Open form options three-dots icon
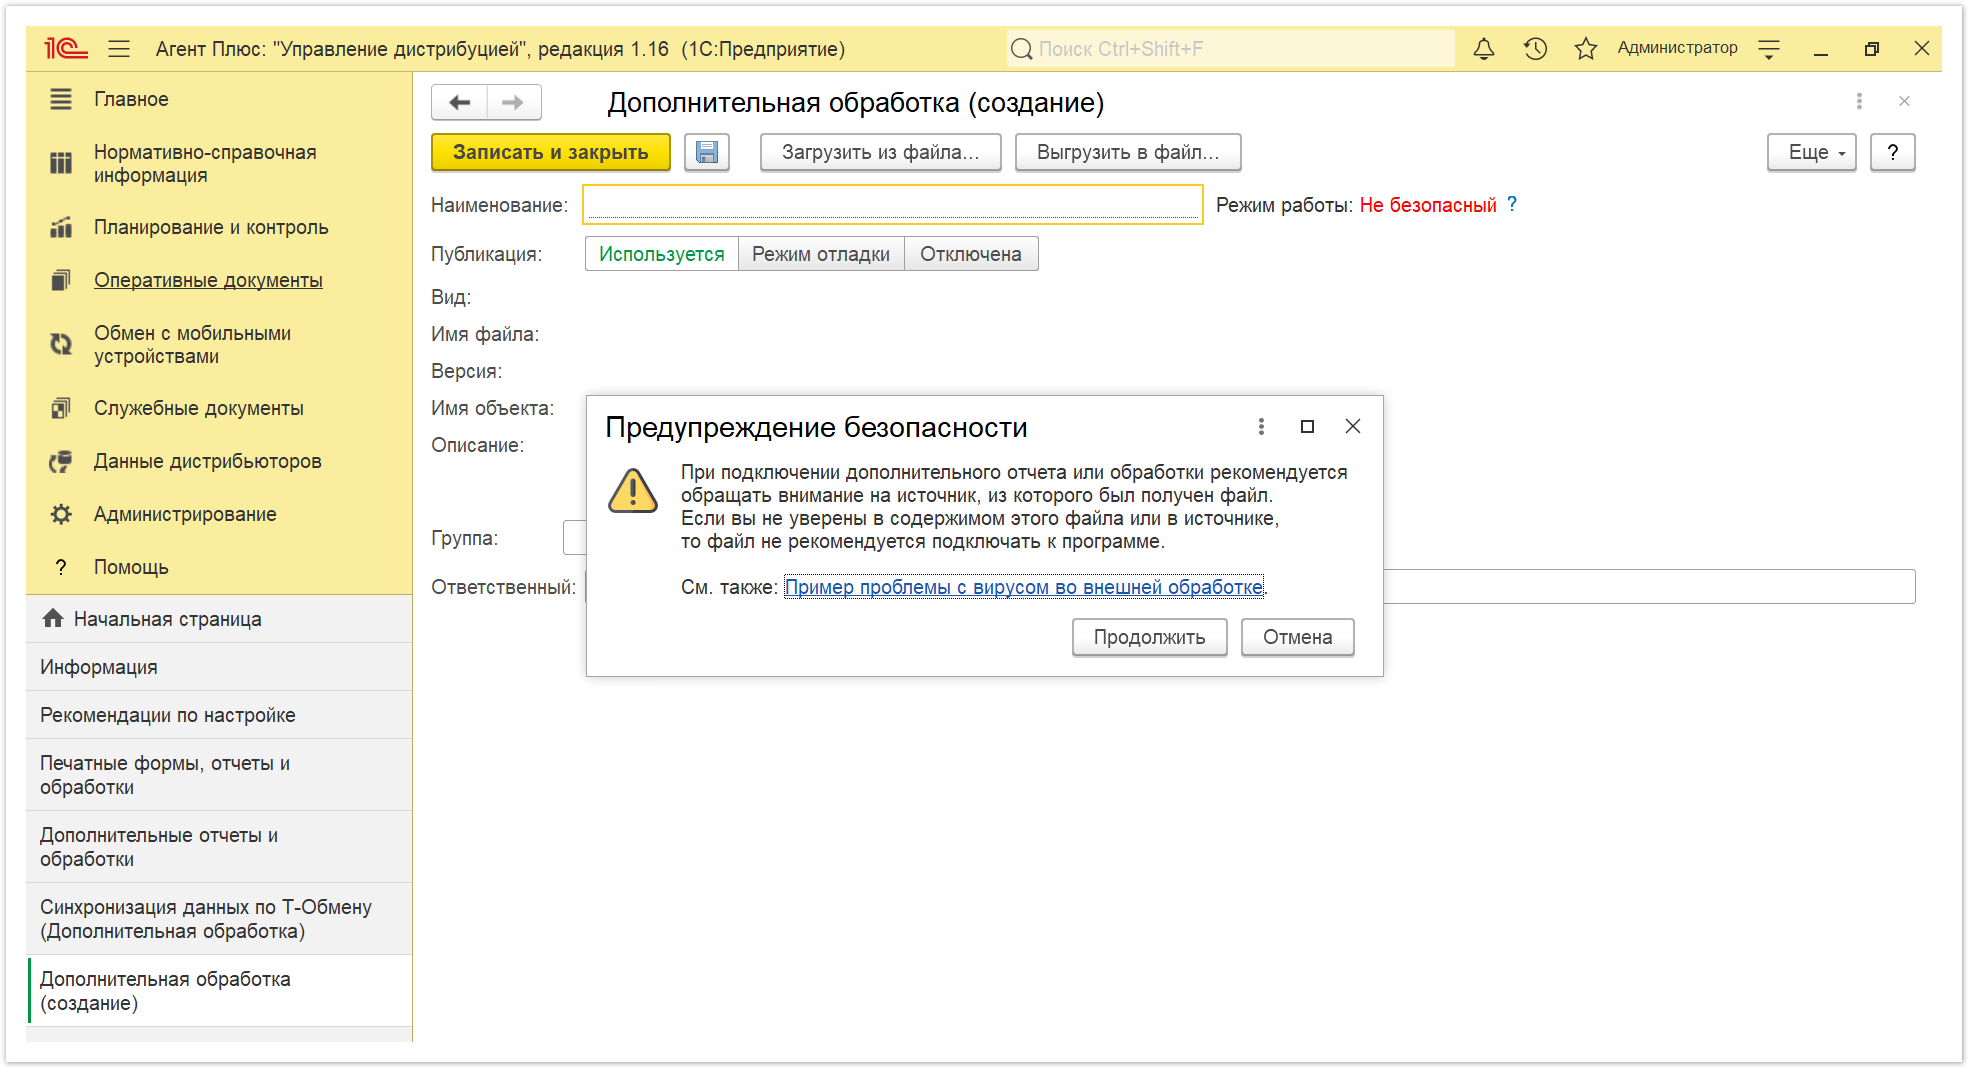The width and height of the screenshot is (1968, 1068). pyautogui.click(x=1859, y=101)
